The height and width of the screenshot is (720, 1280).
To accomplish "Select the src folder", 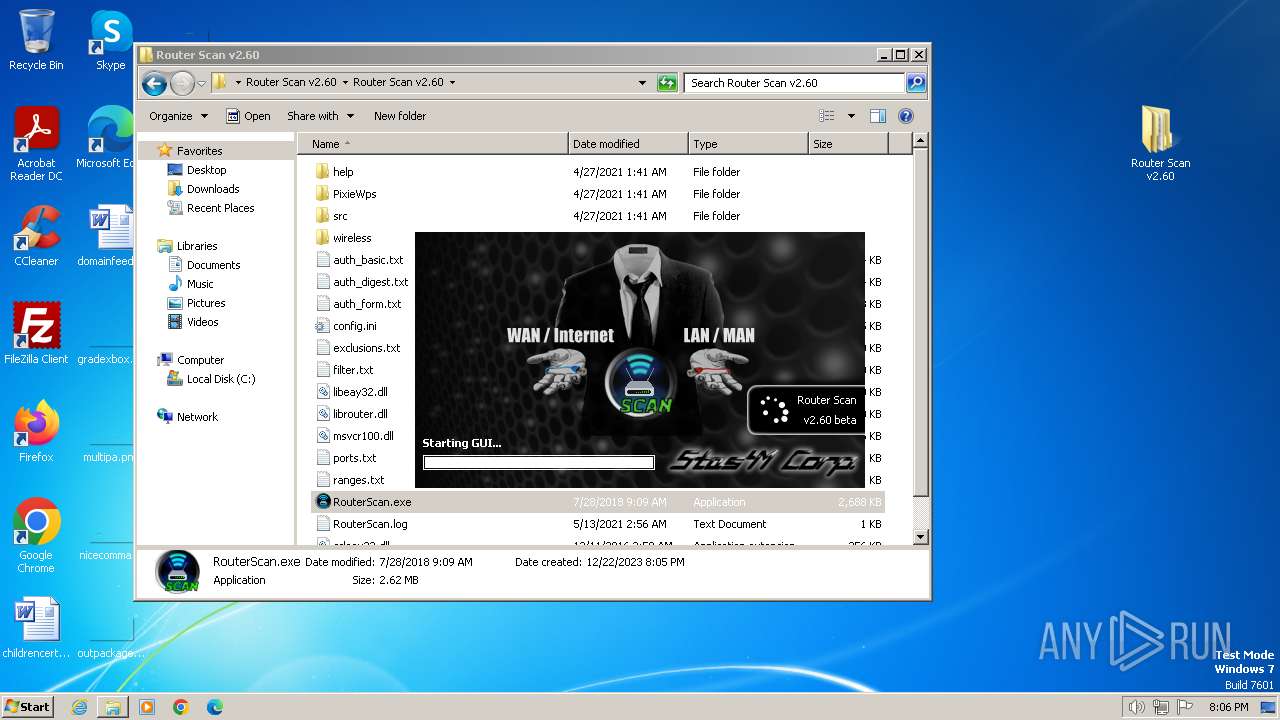I will 331,216.
